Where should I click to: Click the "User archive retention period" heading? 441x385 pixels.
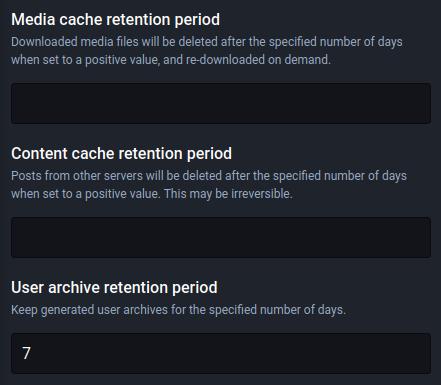tap(114, 288)
